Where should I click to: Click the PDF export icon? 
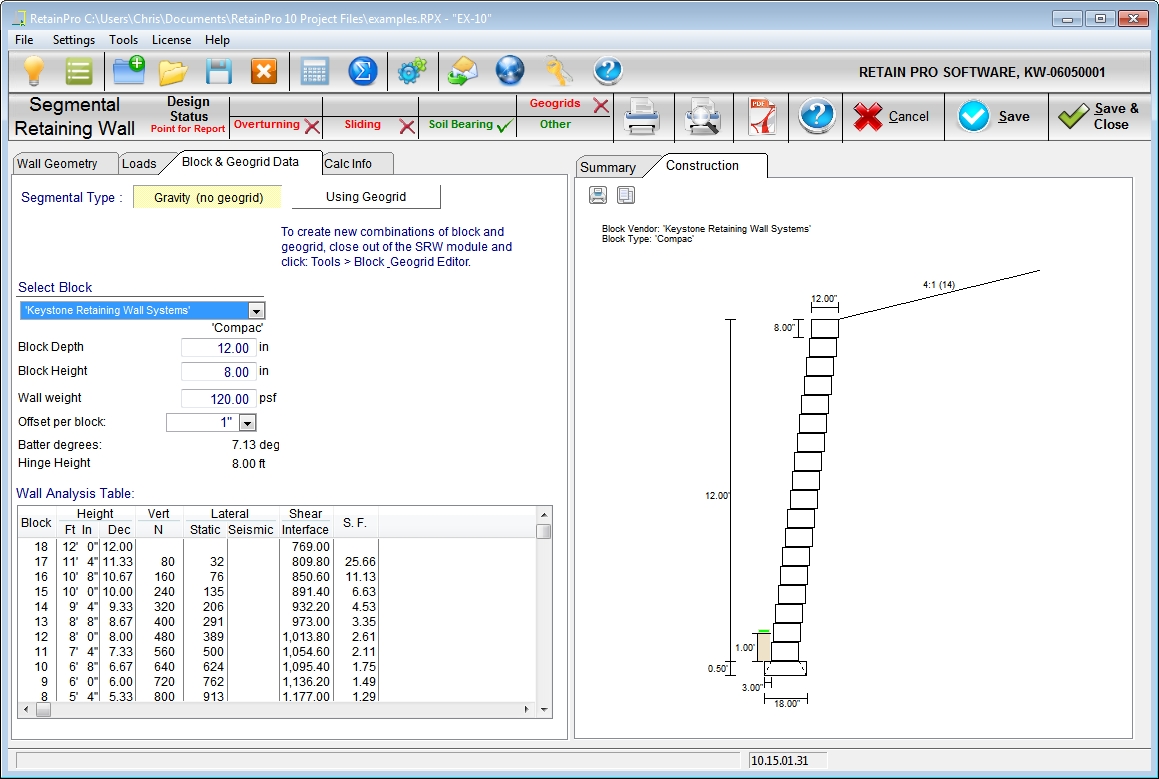click(762, 117)
